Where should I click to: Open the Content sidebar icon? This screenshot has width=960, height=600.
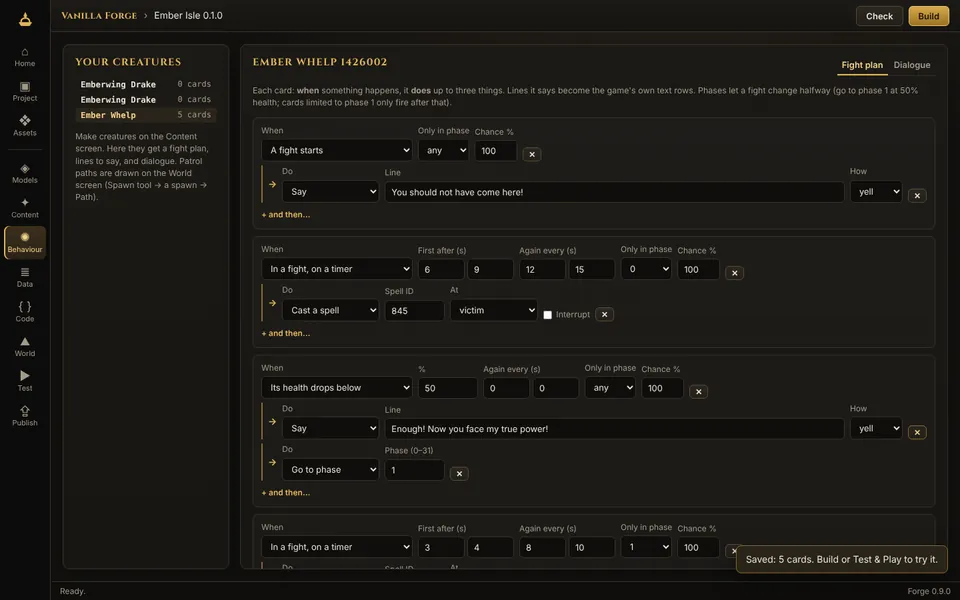click(24, 208)
